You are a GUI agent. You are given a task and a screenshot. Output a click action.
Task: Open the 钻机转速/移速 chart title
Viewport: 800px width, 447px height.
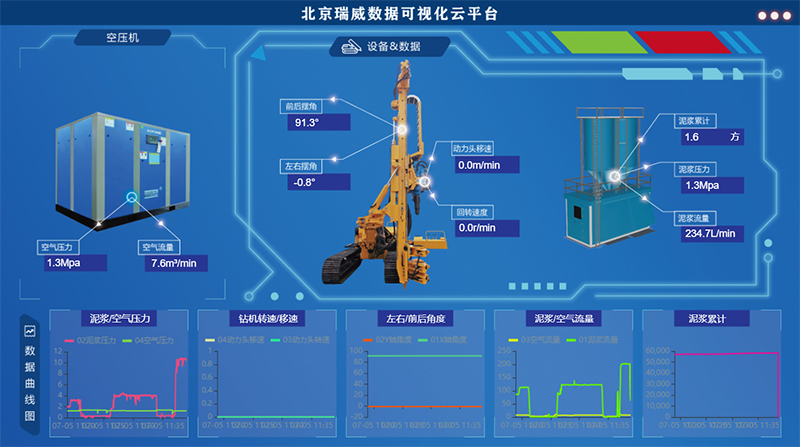tap(268, 318)
